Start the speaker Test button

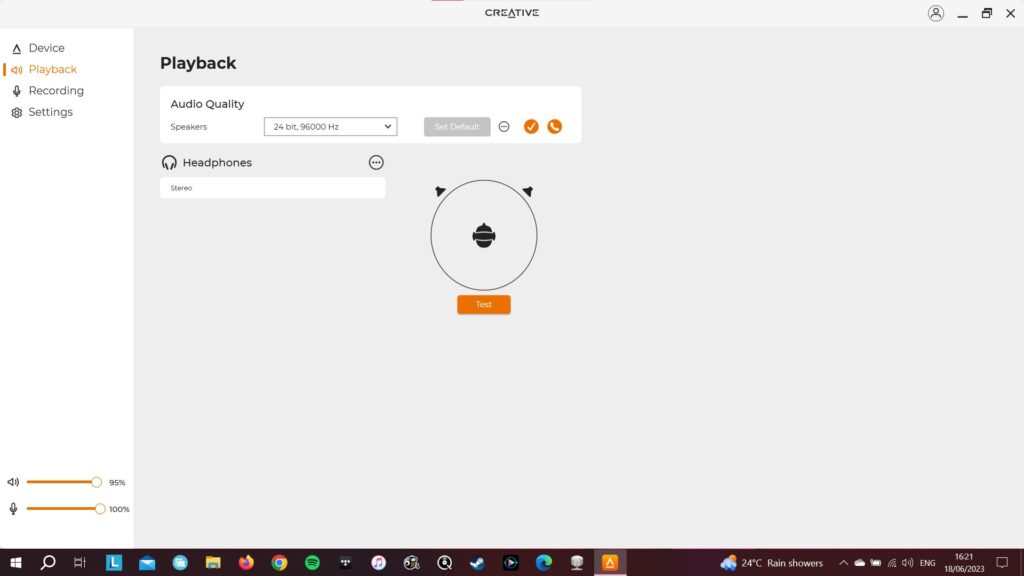(x=484, y=304)
